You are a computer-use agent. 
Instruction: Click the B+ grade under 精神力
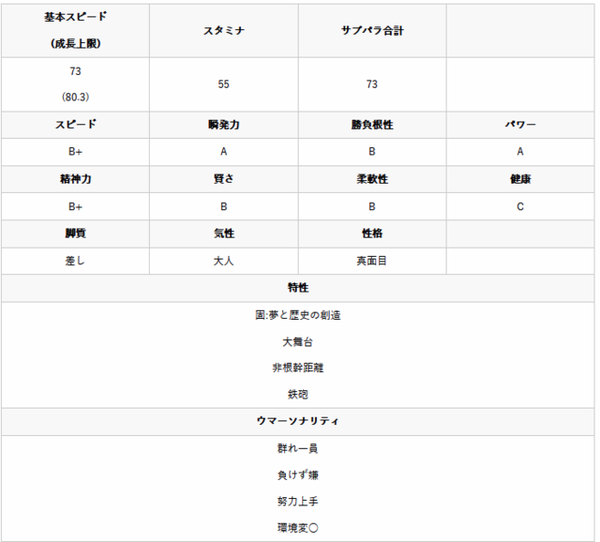[x=75, y=207]
